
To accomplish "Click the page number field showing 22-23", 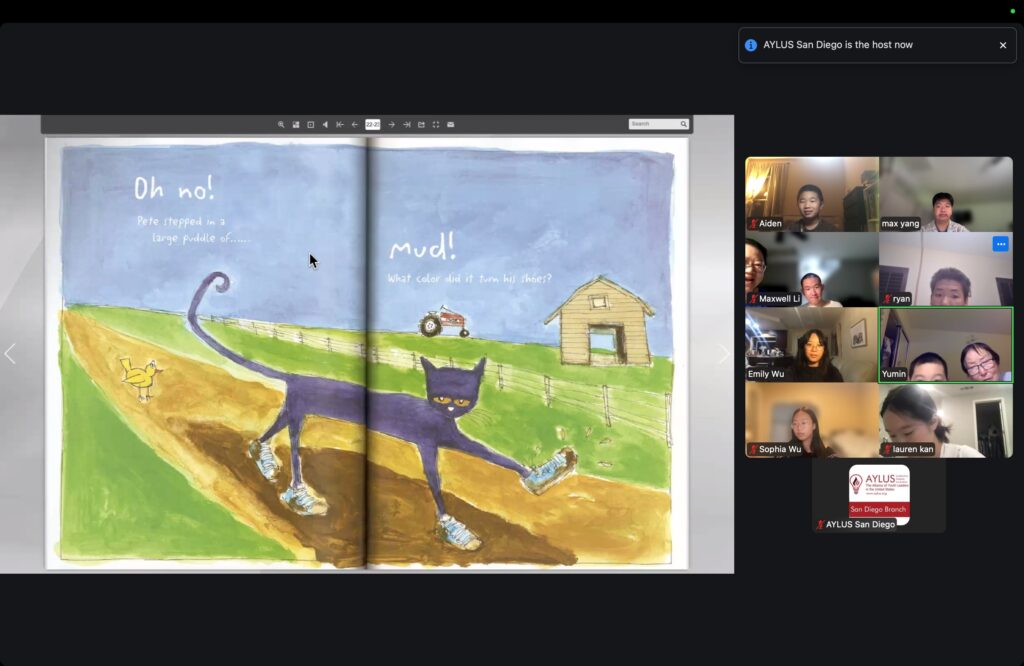I will click(x=373, y=125).
